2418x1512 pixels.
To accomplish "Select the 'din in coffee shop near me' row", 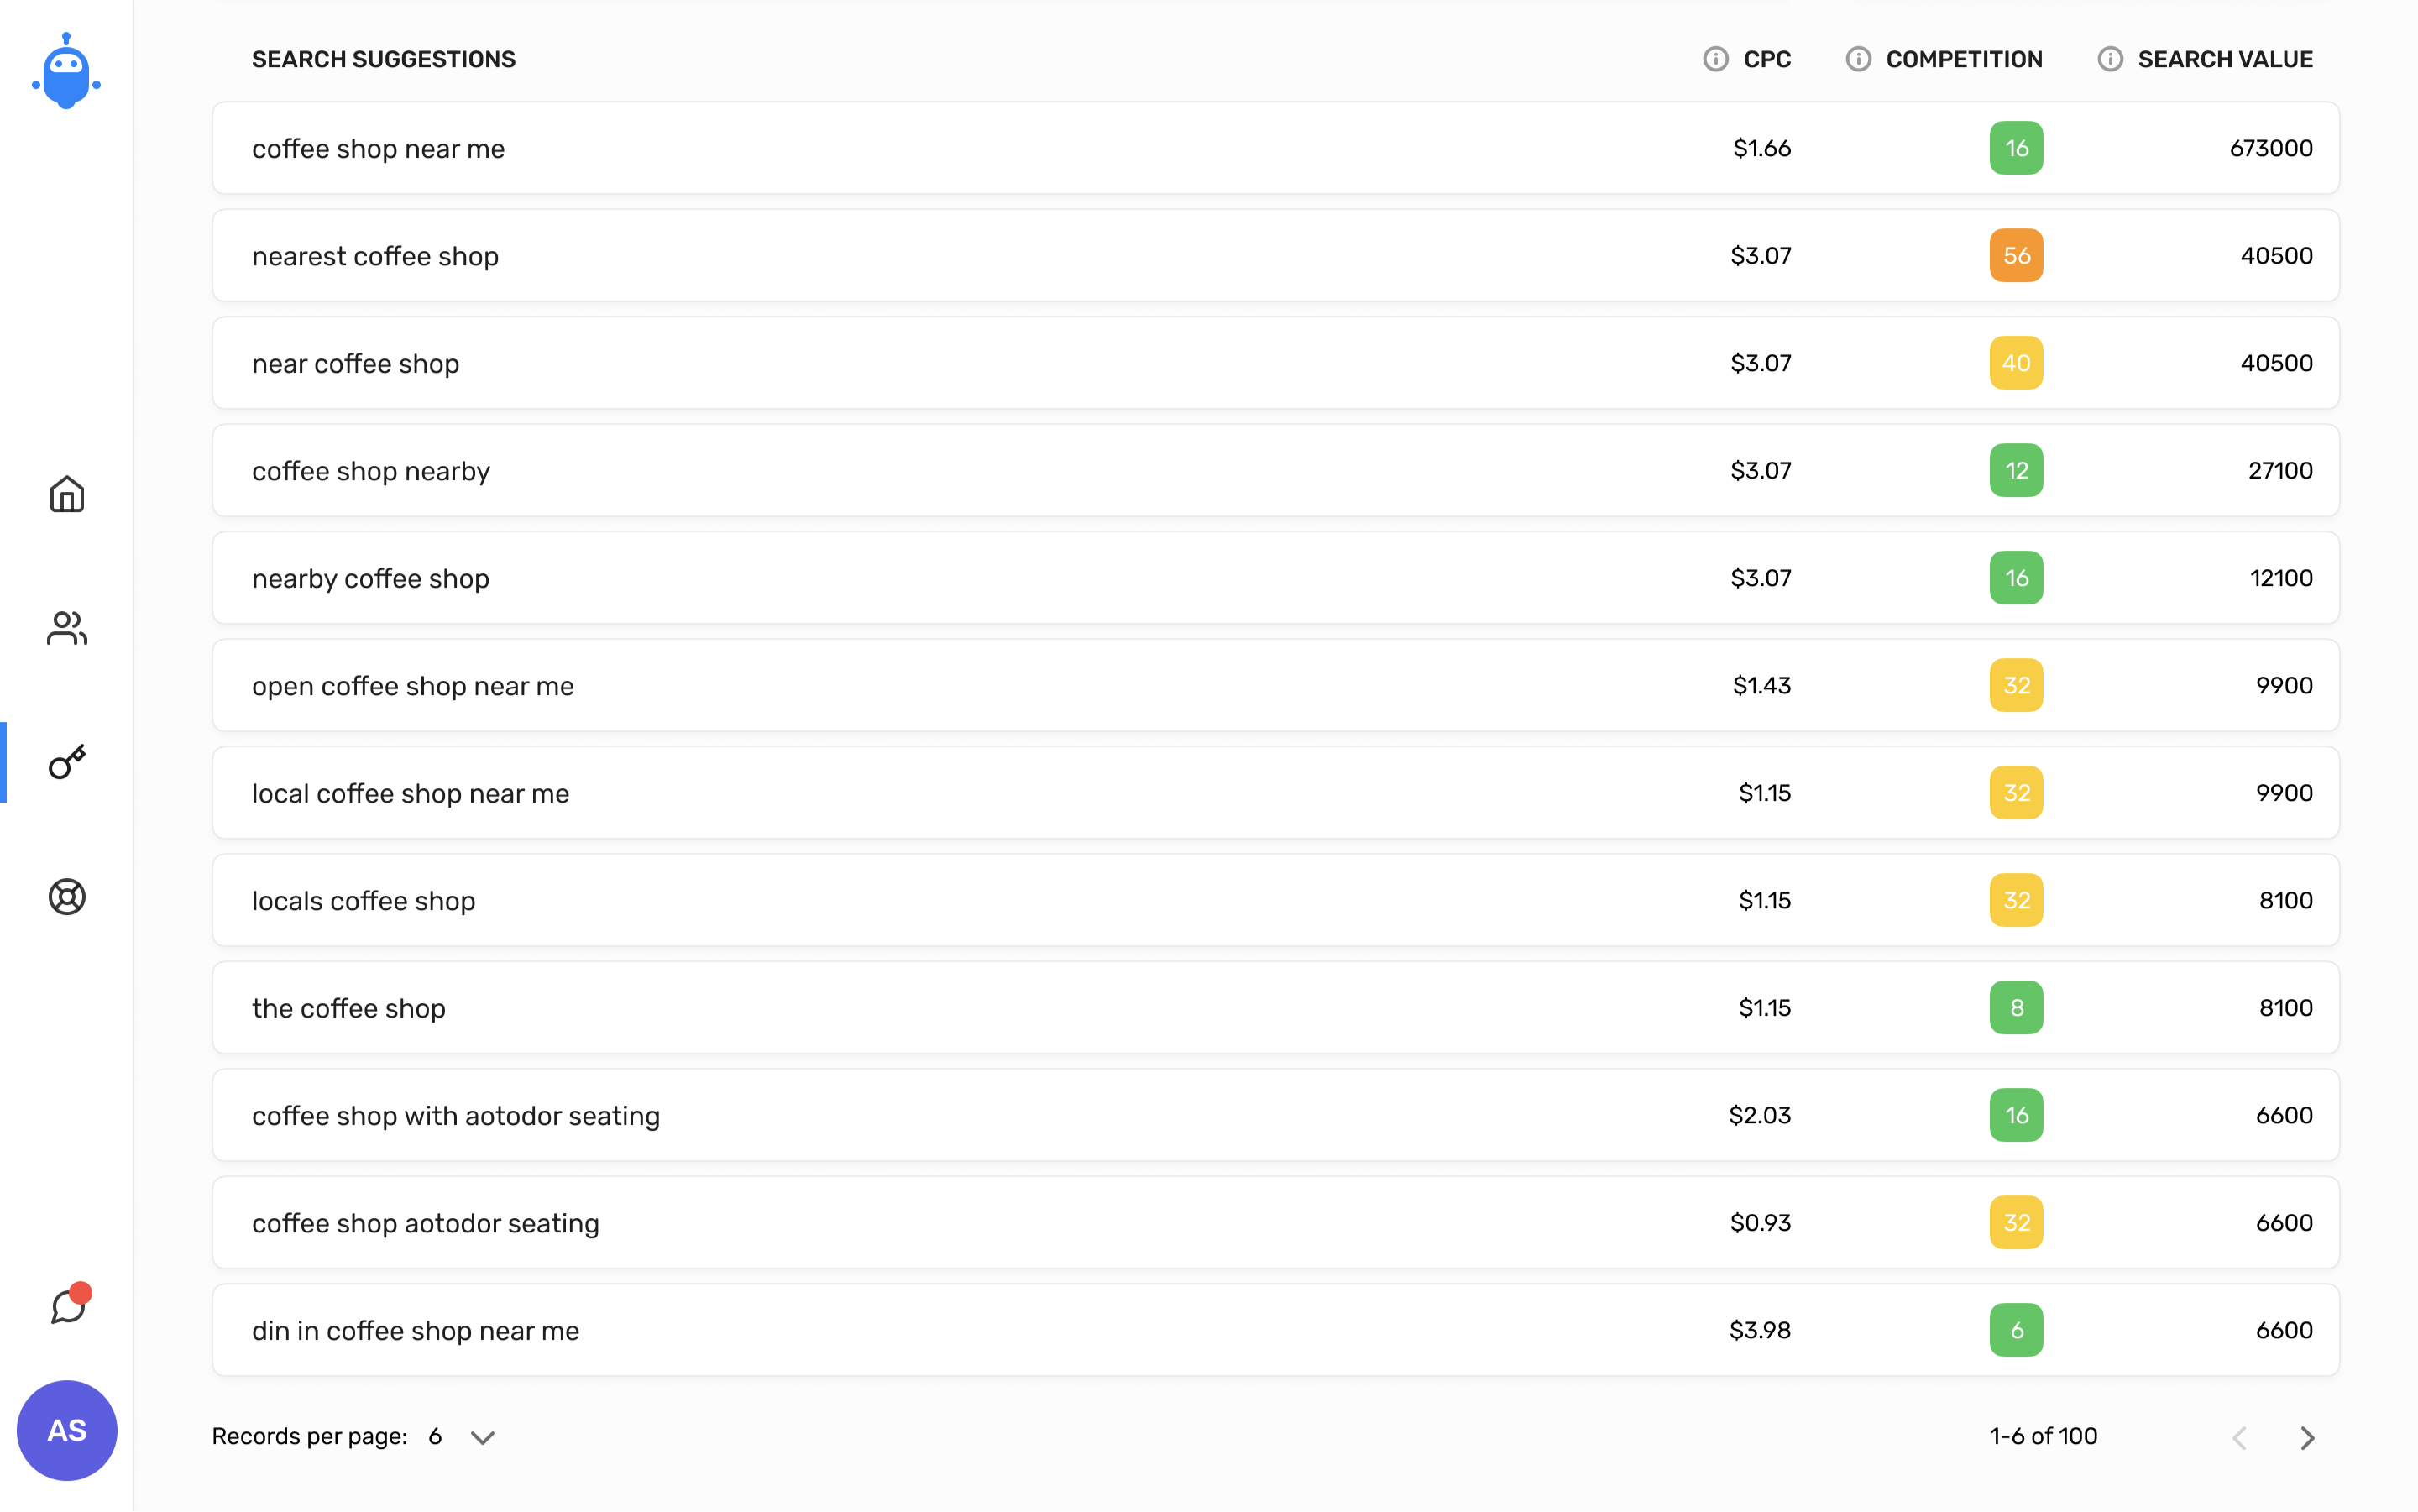I will click(1275, 1330).
